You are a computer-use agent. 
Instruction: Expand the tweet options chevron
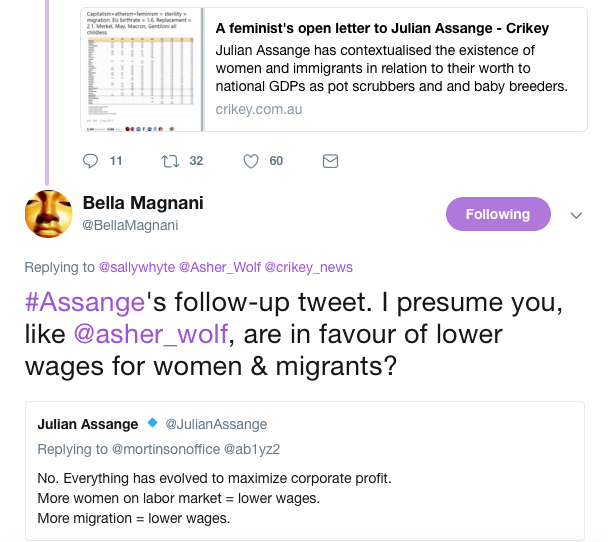[575, 214]
